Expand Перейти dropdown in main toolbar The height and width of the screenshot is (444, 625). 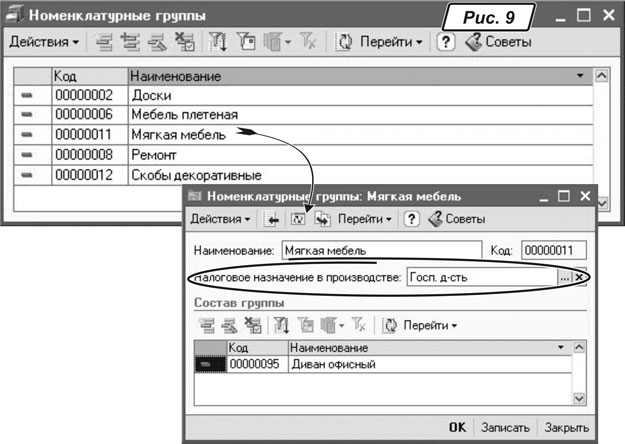391,43
